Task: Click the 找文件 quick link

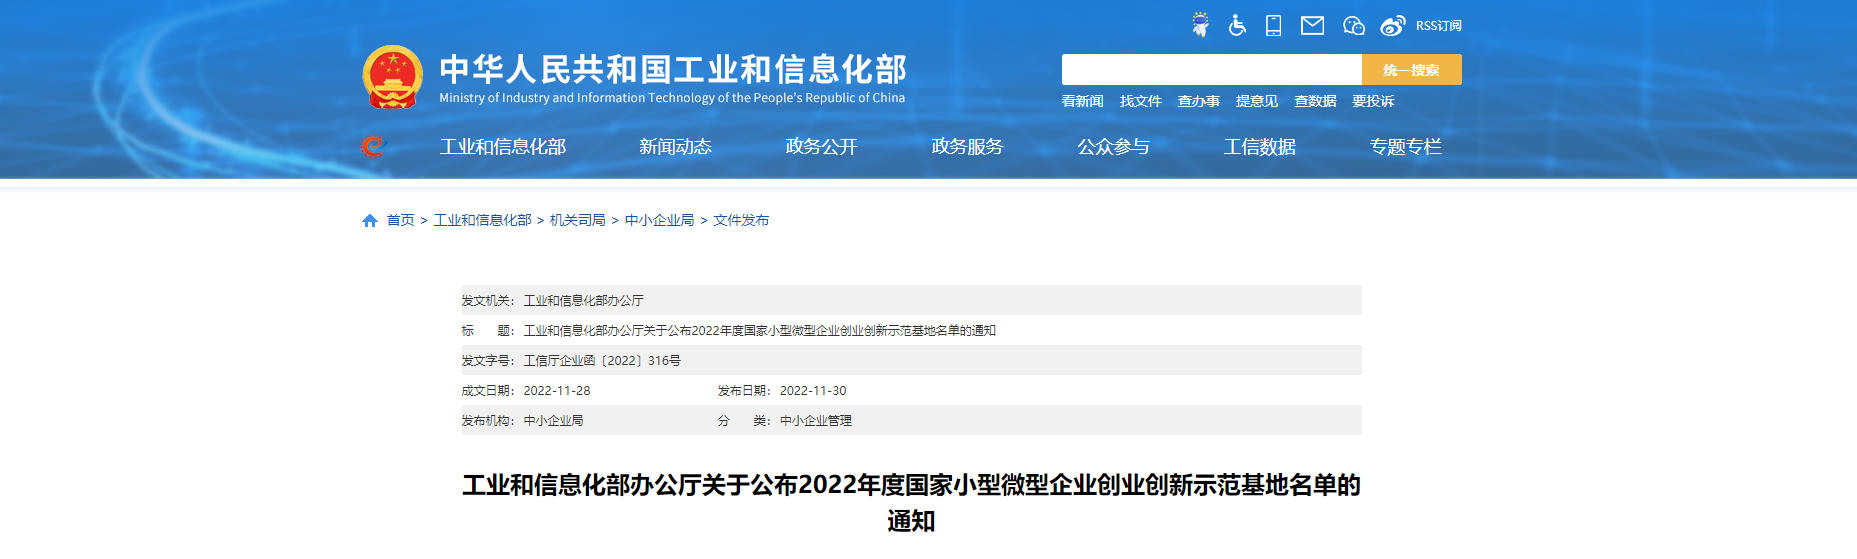Action: (x=1140, y=101)
